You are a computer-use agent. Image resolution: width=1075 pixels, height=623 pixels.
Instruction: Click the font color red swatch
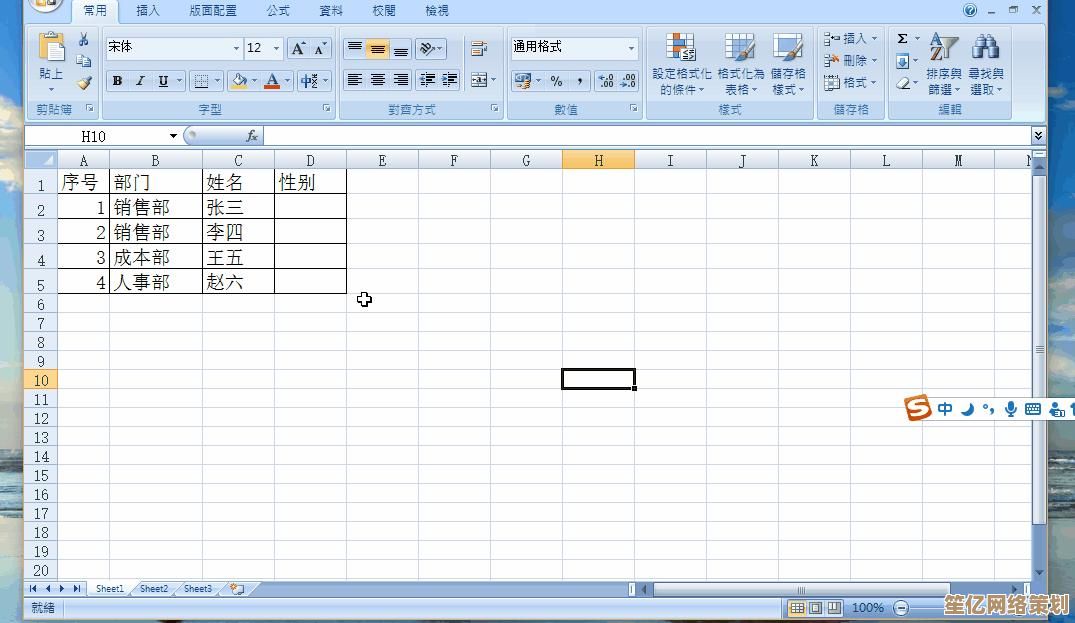272,82
